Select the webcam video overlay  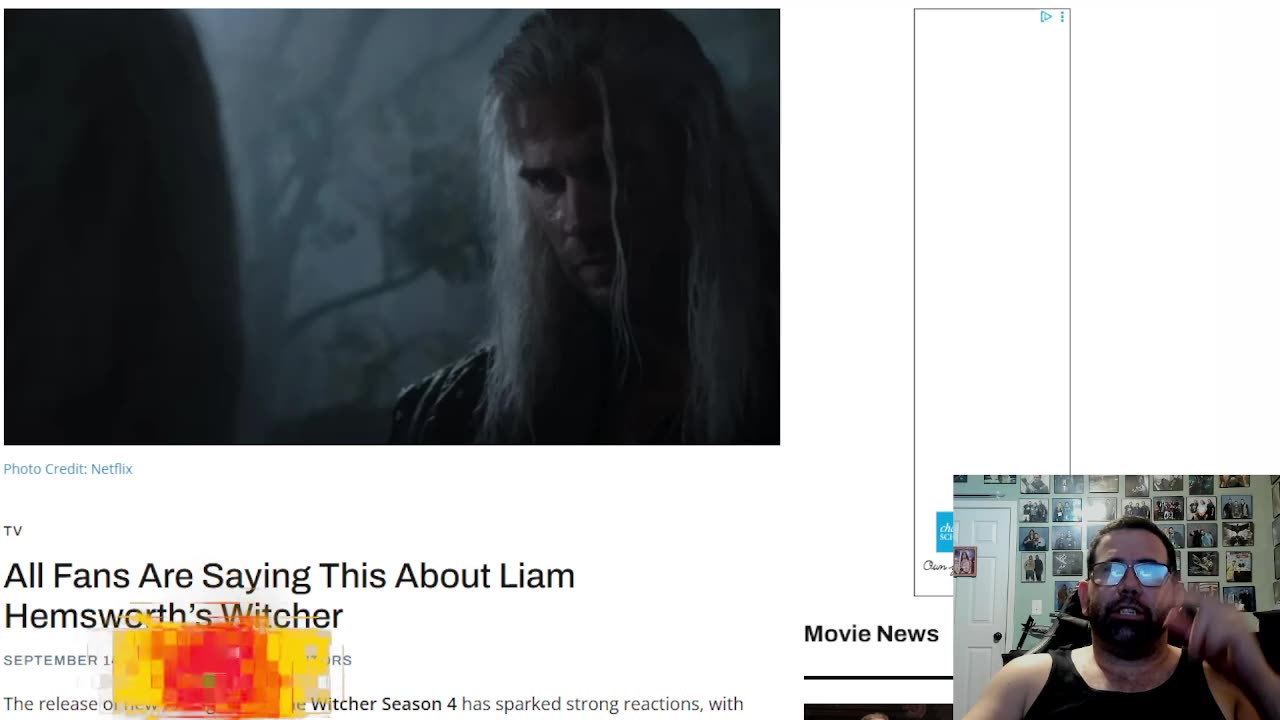coord(1116,597)
